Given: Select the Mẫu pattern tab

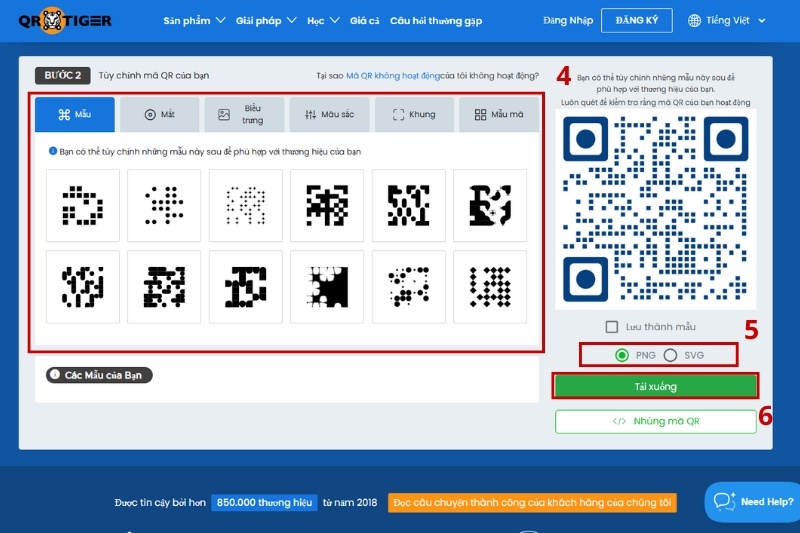Looking at the screenshot, I should (x=74, y=114).
